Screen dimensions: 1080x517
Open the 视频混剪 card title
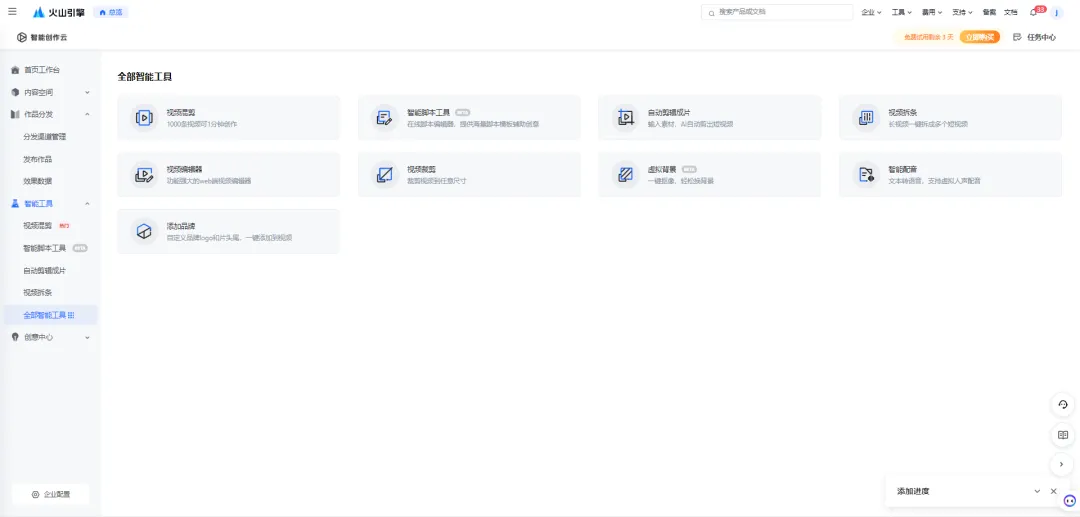181,112
